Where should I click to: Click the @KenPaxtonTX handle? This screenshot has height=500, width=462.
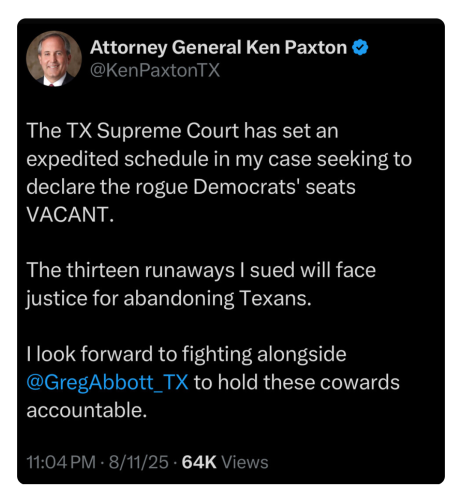[155, 70]
